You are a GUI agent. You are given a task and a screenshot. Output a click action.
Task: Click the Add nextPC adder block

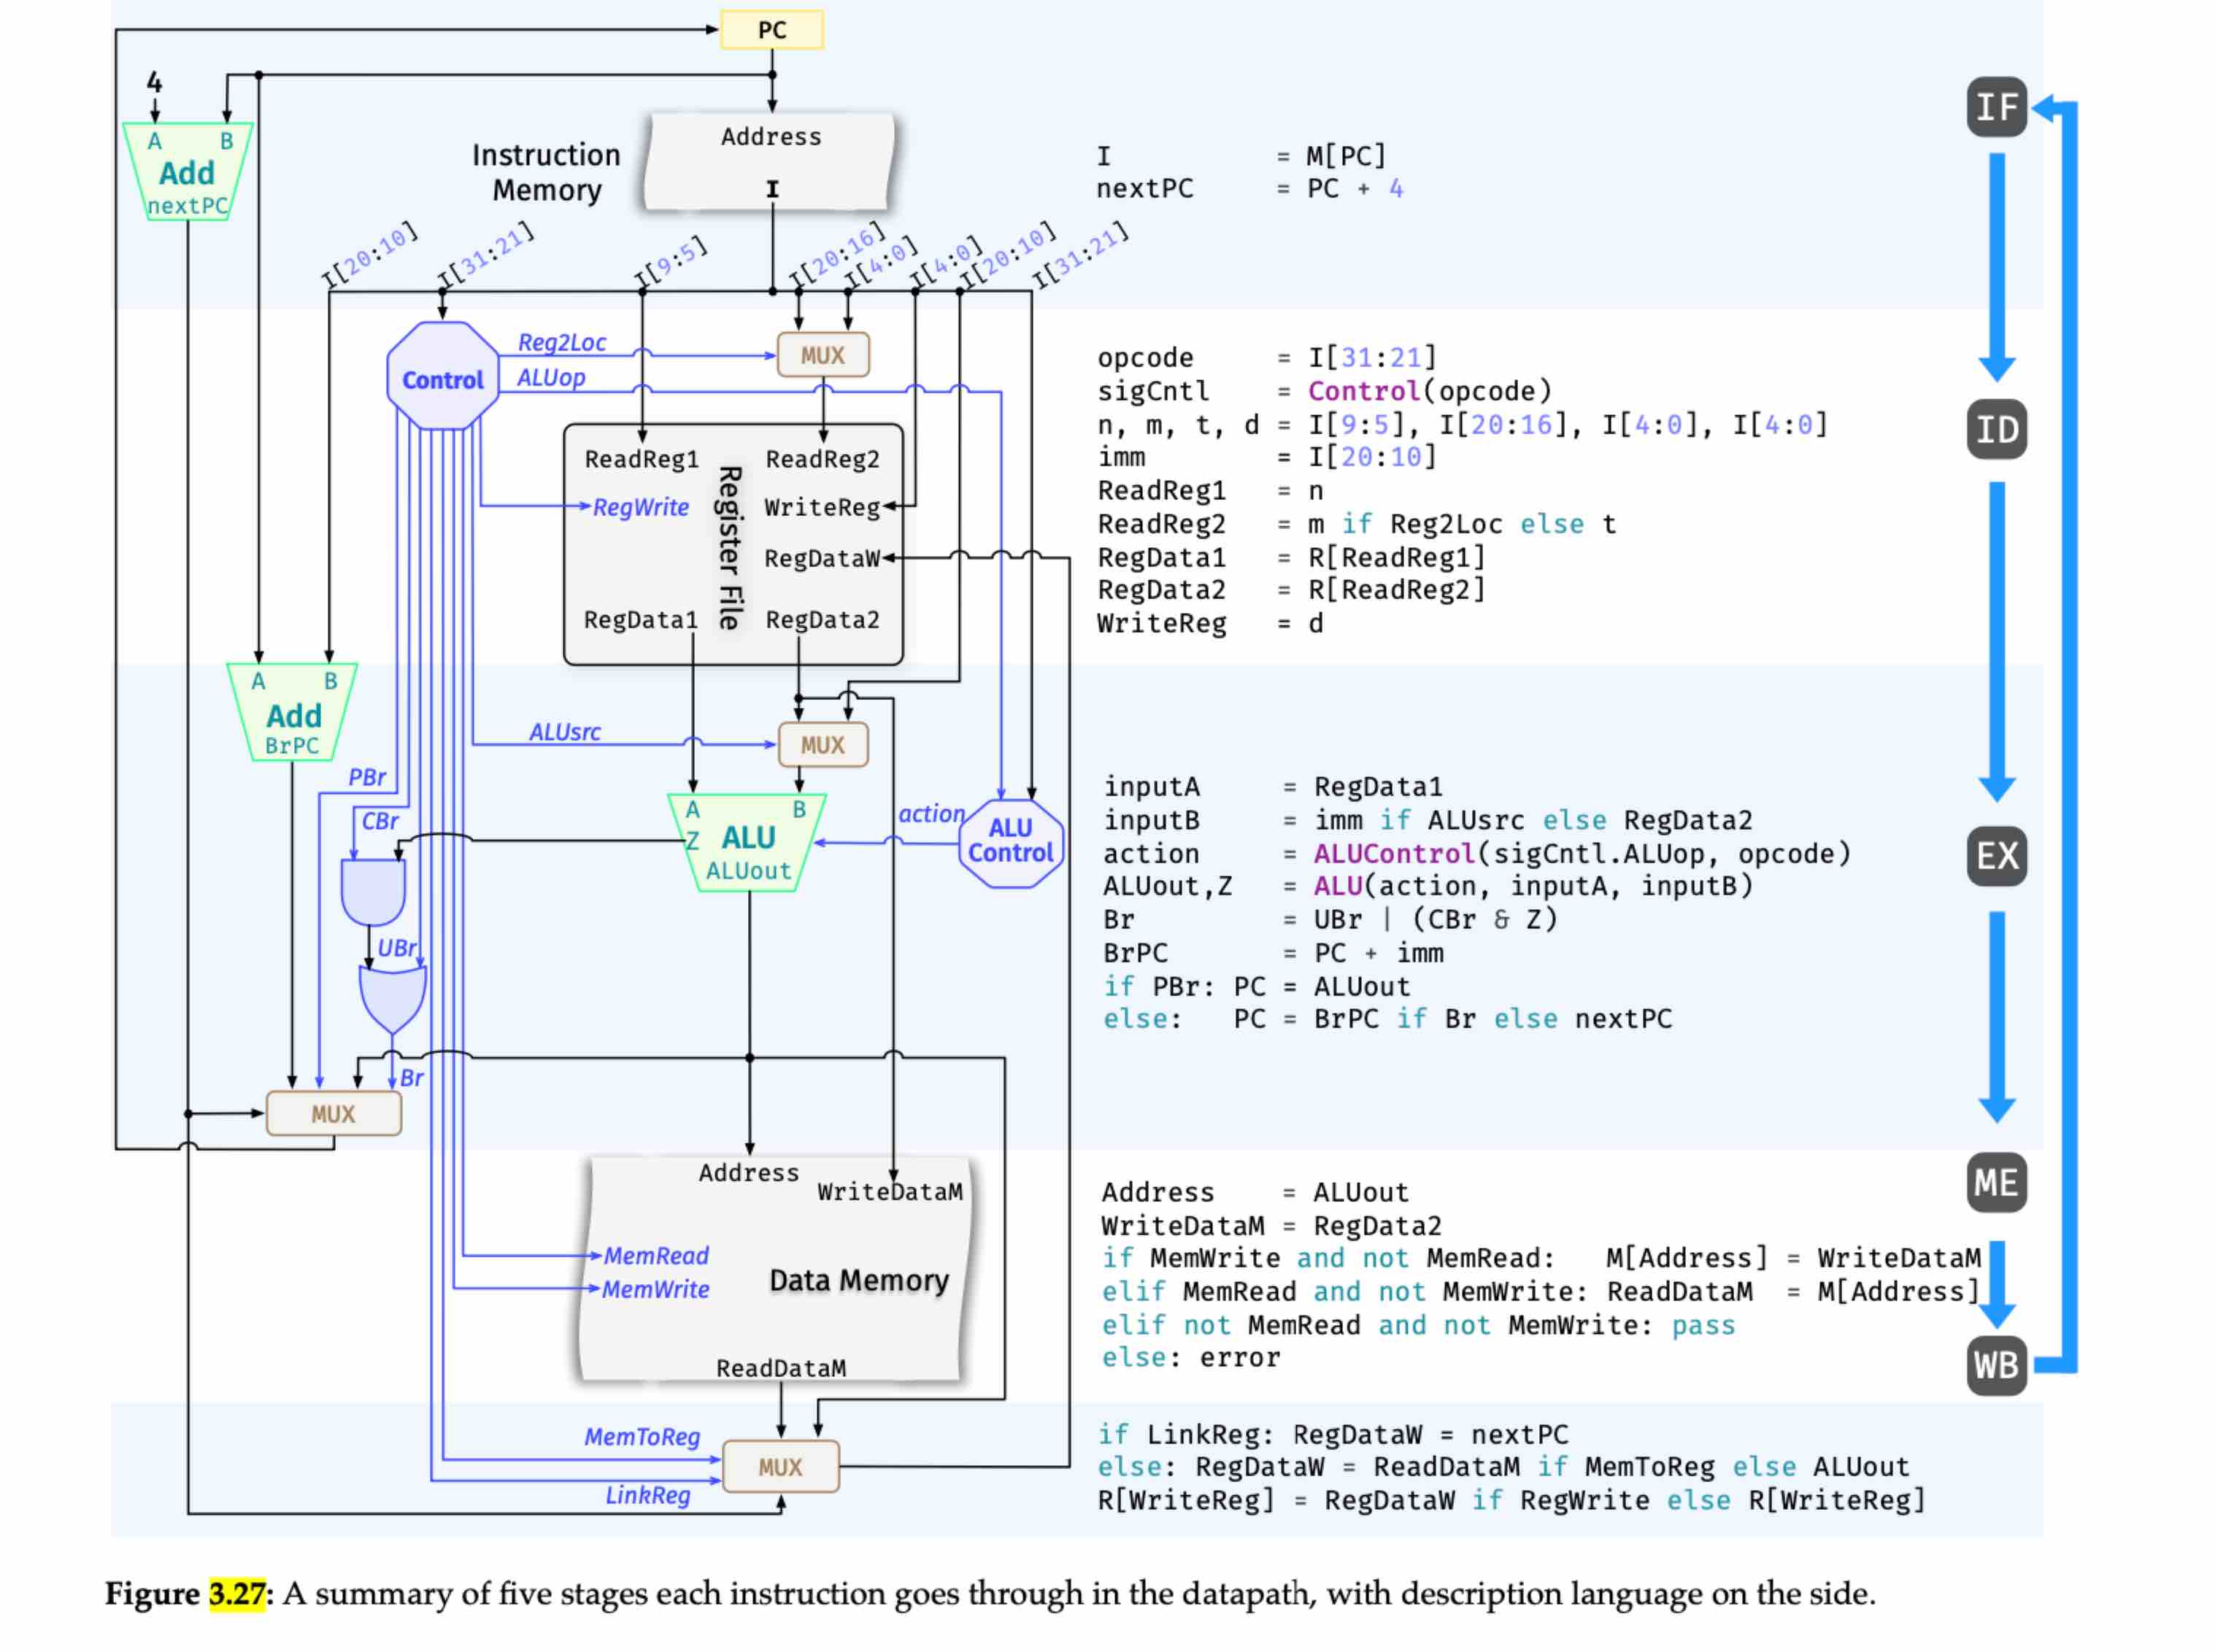187,174
